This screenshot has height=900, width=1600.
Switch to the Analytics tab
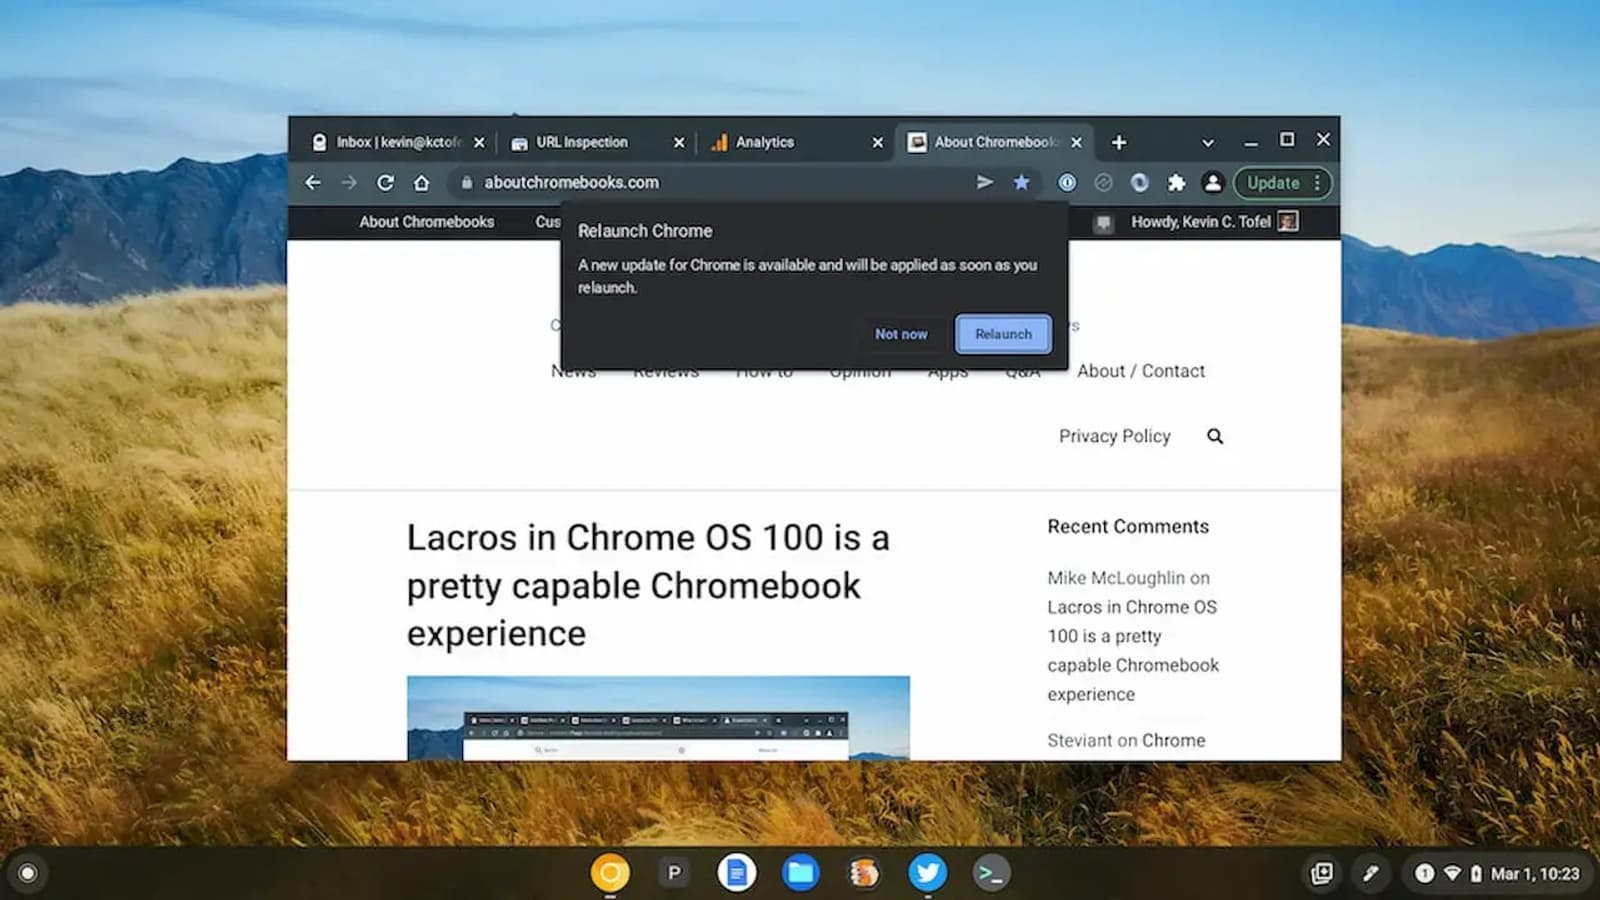click(x=796, y=142)
